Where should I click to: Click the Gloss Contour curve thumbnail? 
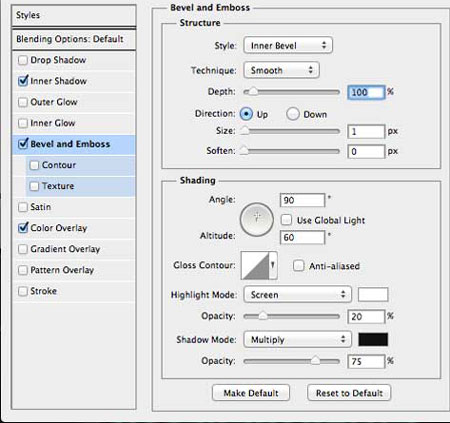pos(255,265)
